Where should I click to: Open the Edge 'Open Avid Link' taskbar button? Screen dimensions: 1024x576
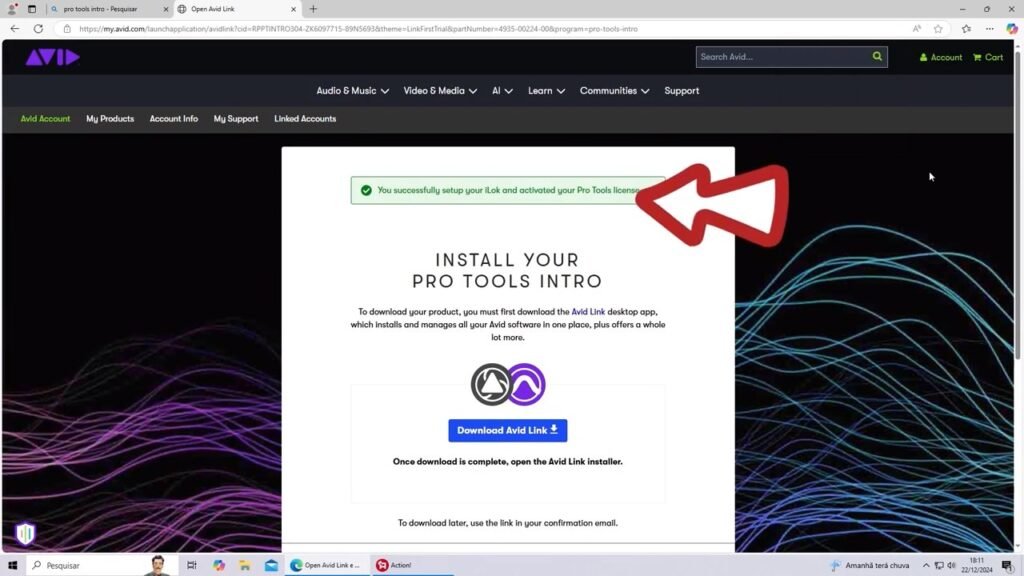[326, 565]
